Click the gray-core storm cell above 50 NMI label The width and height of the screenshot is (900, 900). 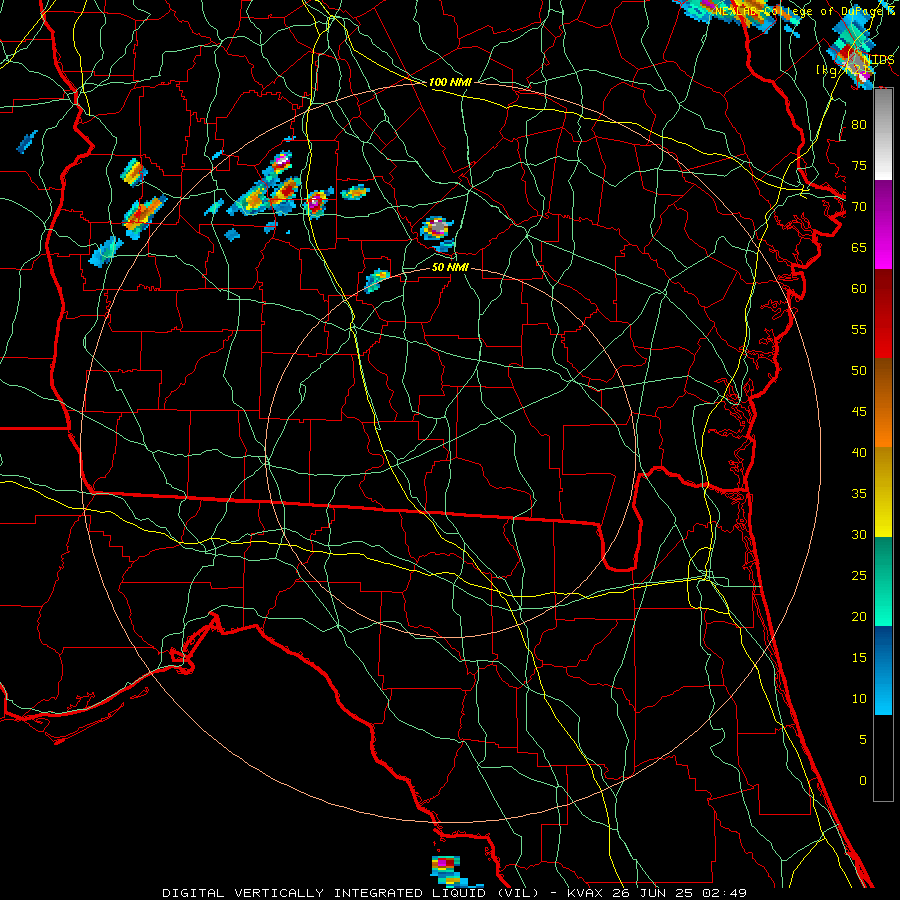click(x=437, y=228)
